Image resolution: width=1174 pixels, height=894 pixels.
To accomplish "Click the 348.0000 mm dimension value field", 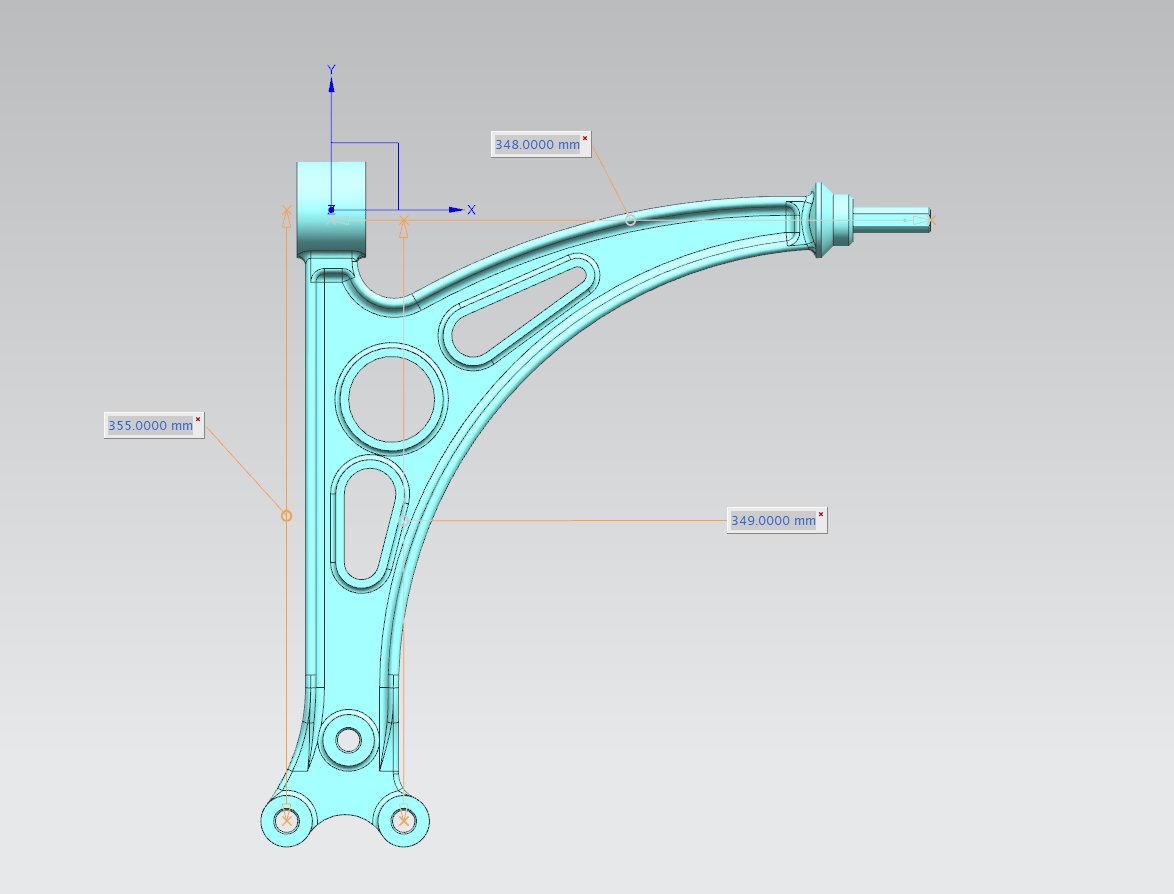I will [537, 145].
